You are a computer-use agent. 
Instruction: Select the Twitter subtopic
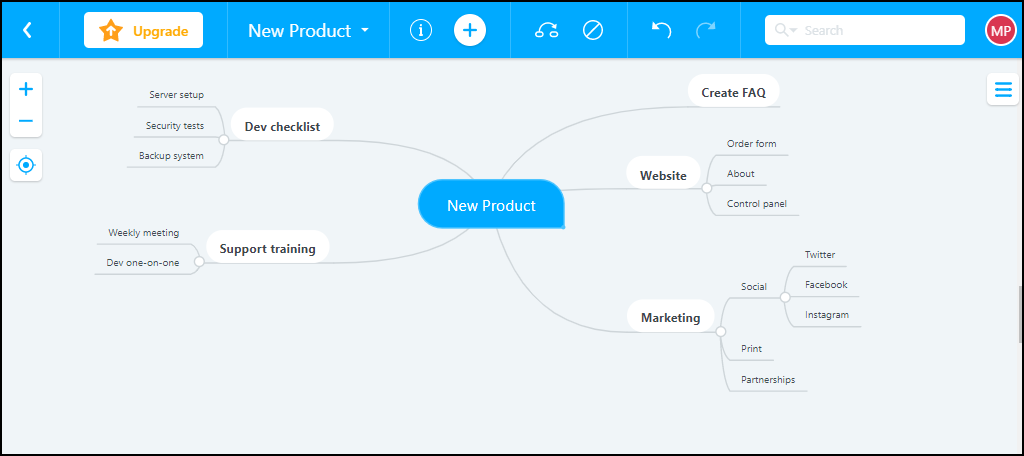(820, 254)
